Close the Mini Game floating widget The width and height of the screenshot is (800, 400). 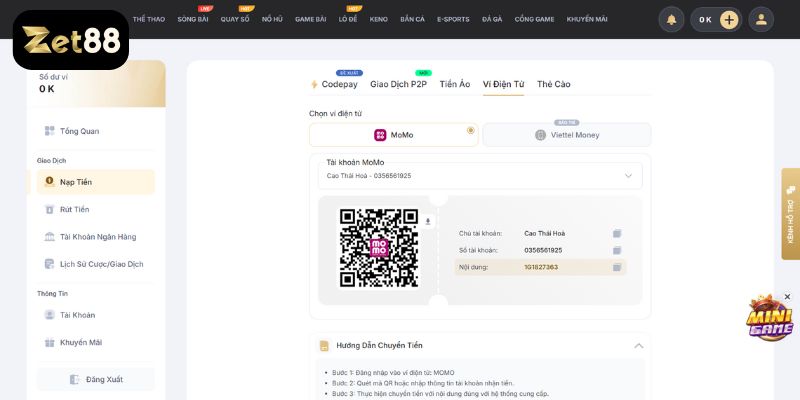787,297
